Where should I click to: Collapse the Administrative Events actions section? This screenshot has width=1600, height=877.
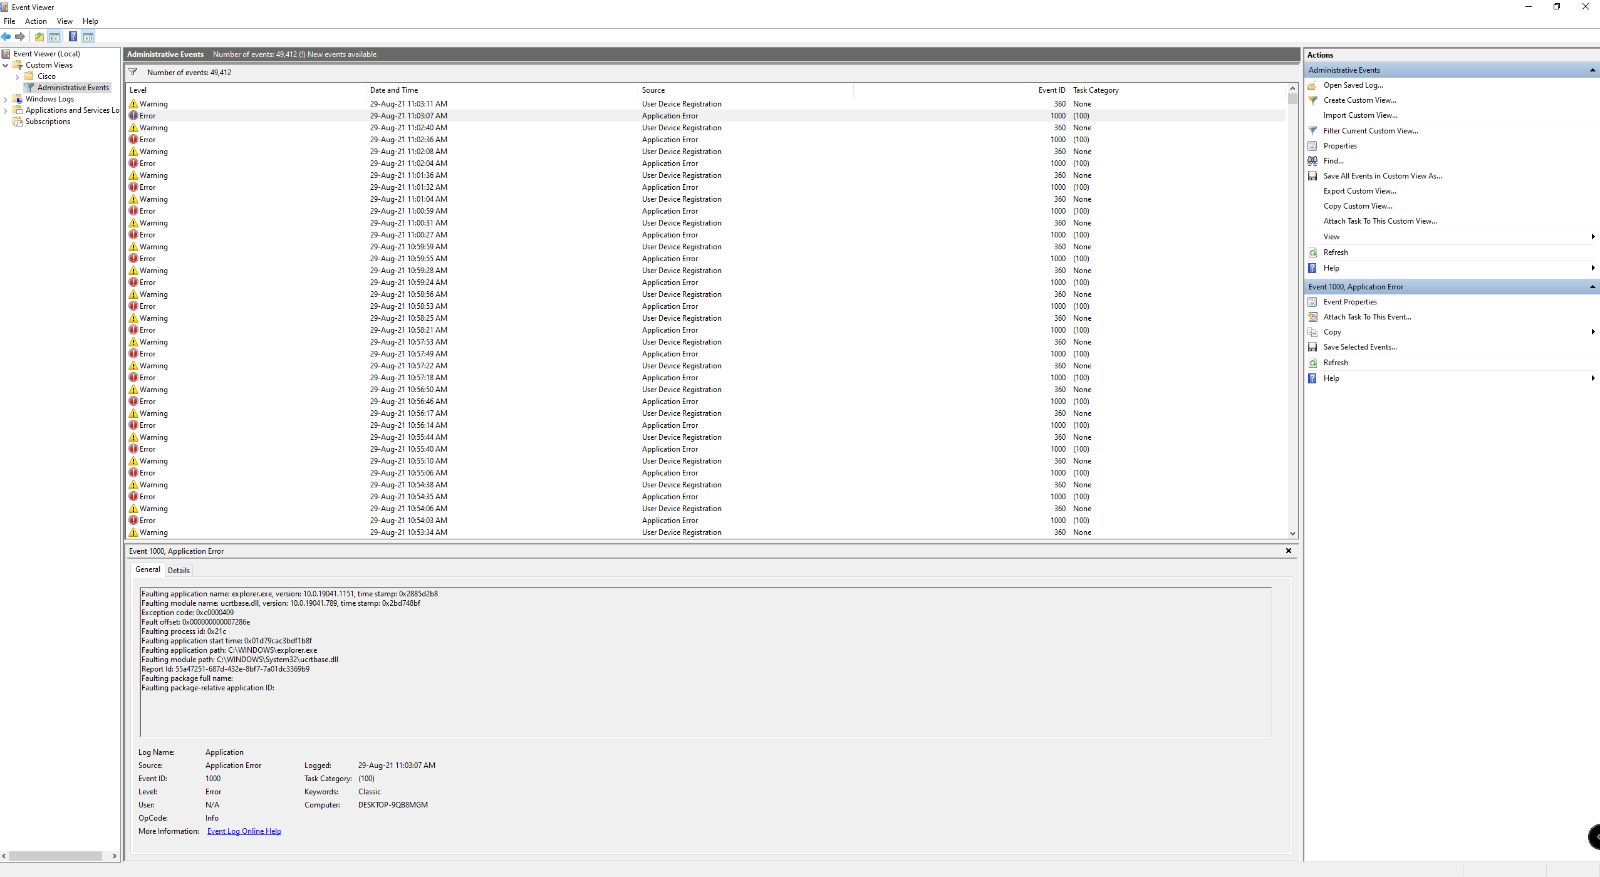[x=1592, y=70]
